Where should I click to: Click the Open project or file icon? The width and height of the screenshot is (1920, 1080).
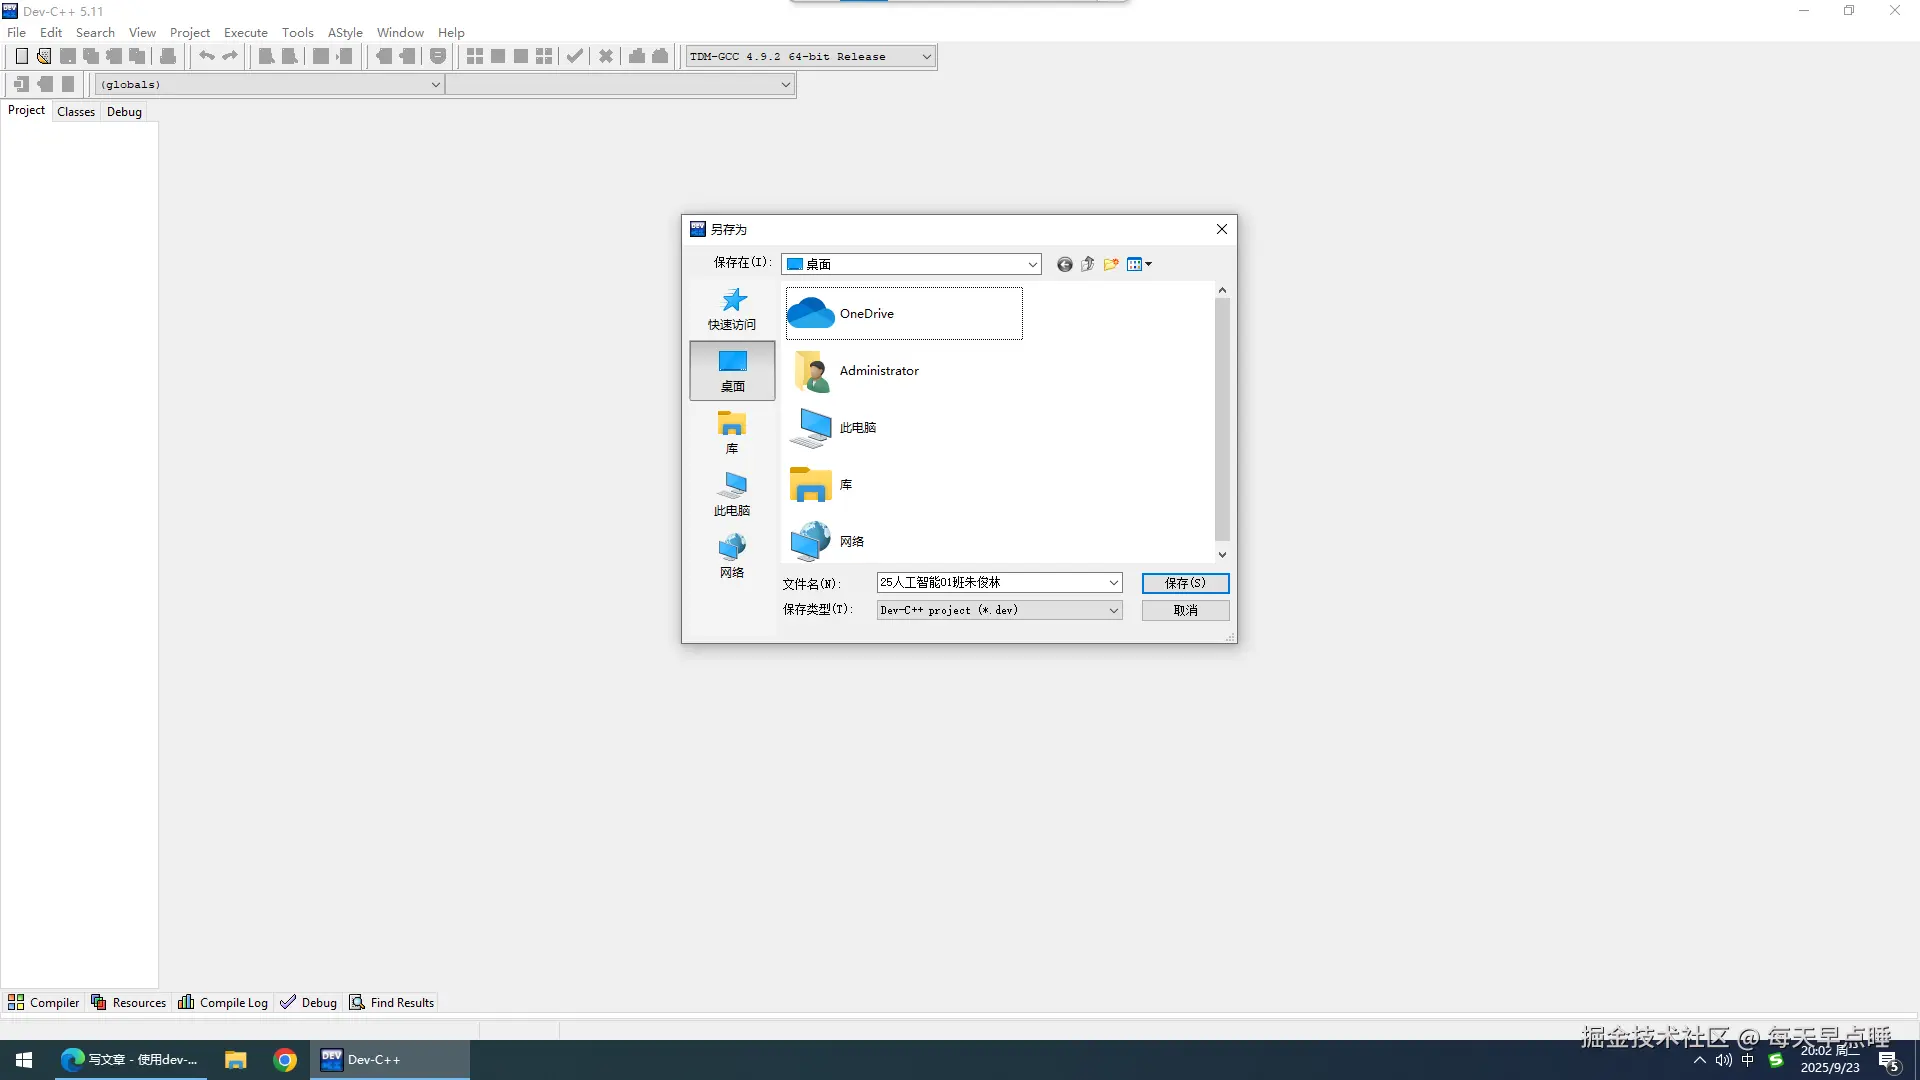(44, 56)
